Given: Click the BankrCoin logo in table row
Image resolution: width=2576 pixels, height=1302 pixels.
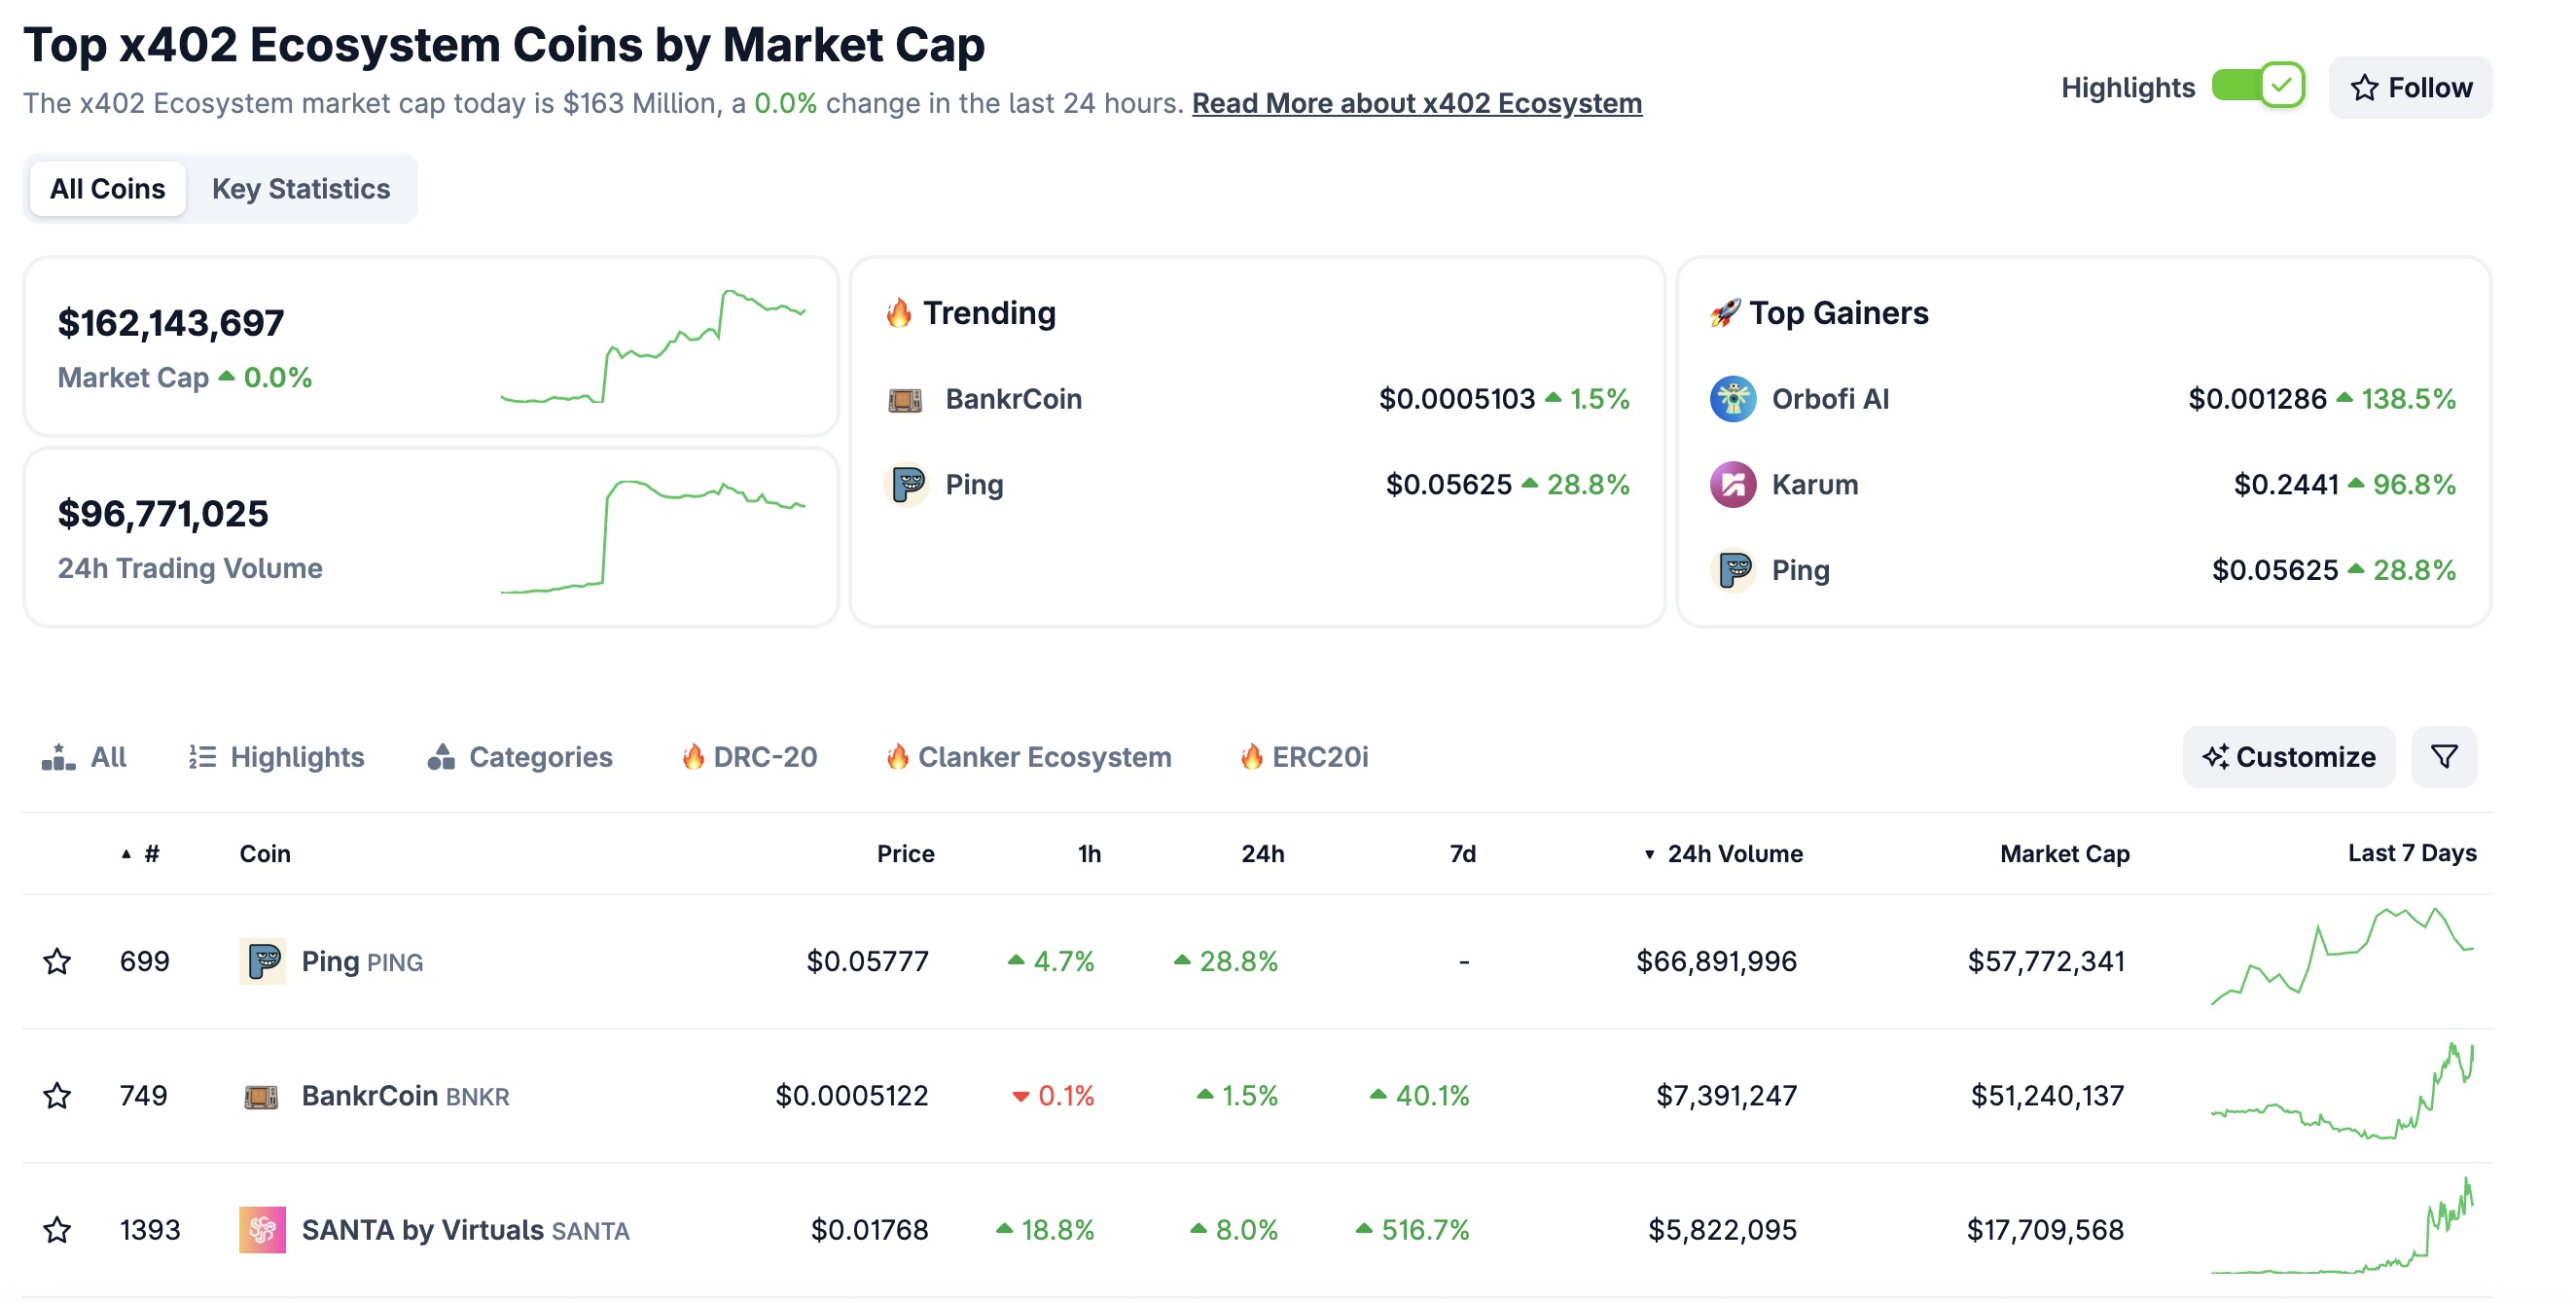Looking at the screenshot, I should click(x=262, y=1096).
